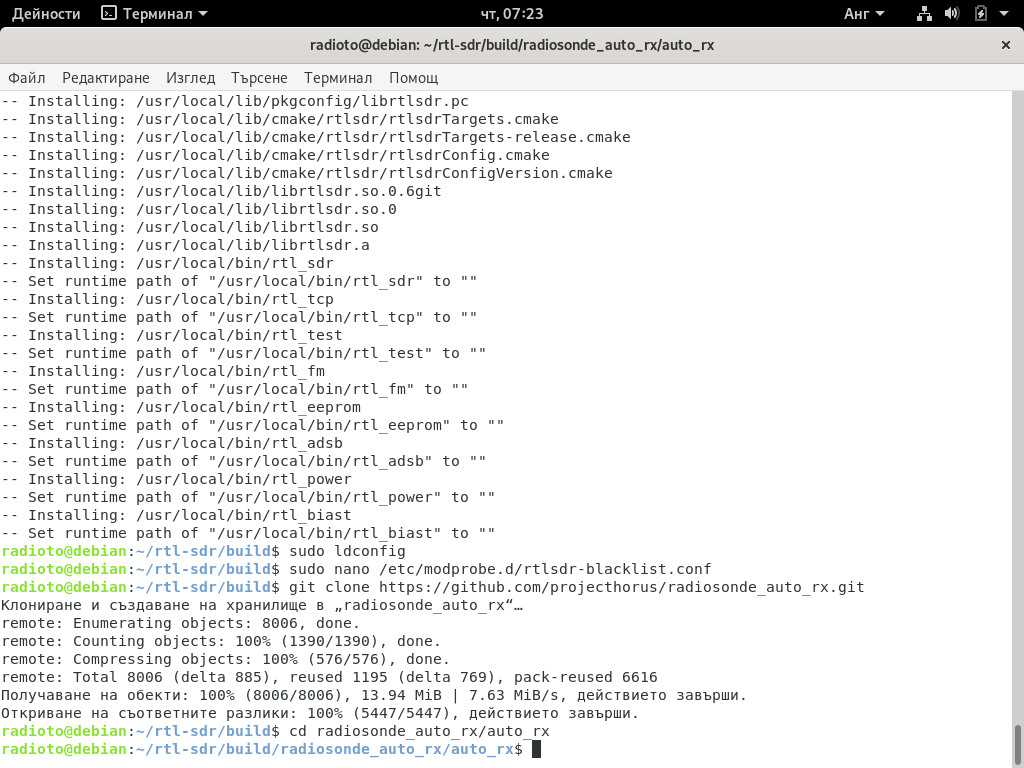Viewport: 1024px width, 768px height.
Task: Open the clock showing чт, 07:23
Action: [511, 13]
